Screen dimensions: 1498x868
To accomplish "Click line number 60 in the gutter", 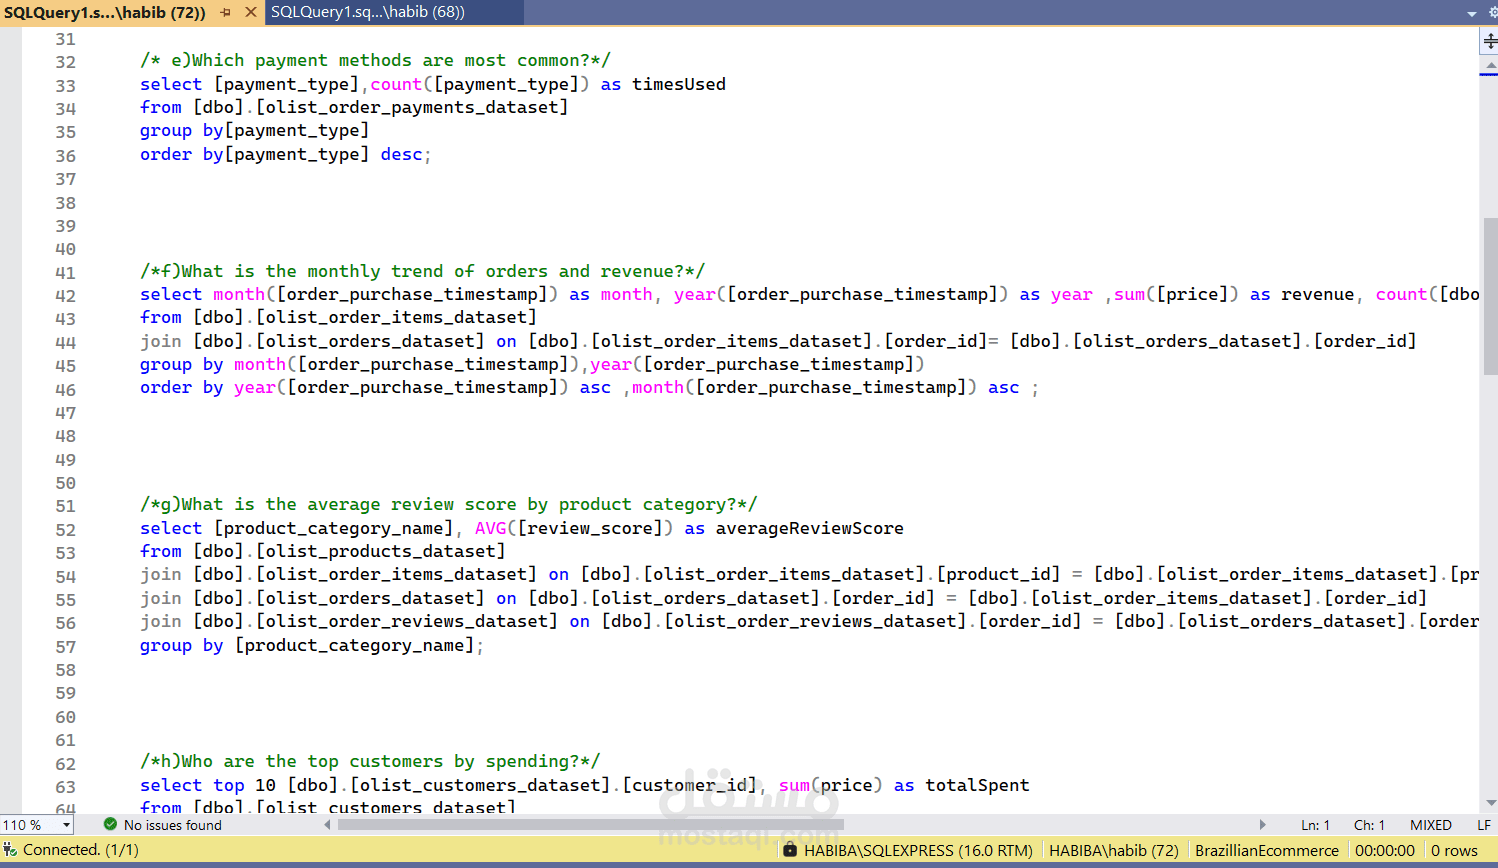I will 65,717.
